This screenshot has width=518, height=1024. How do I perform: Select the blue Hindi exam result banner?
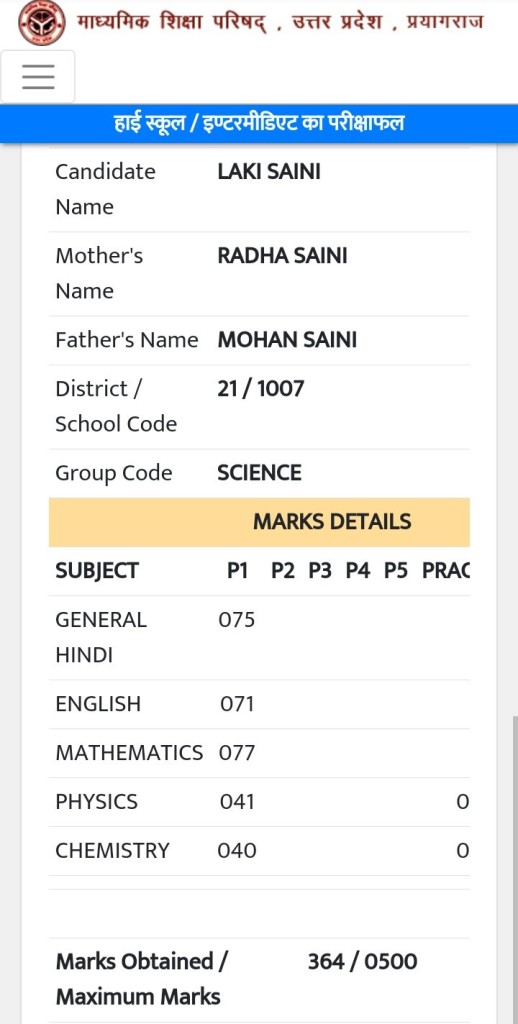(x=259, y=123)
